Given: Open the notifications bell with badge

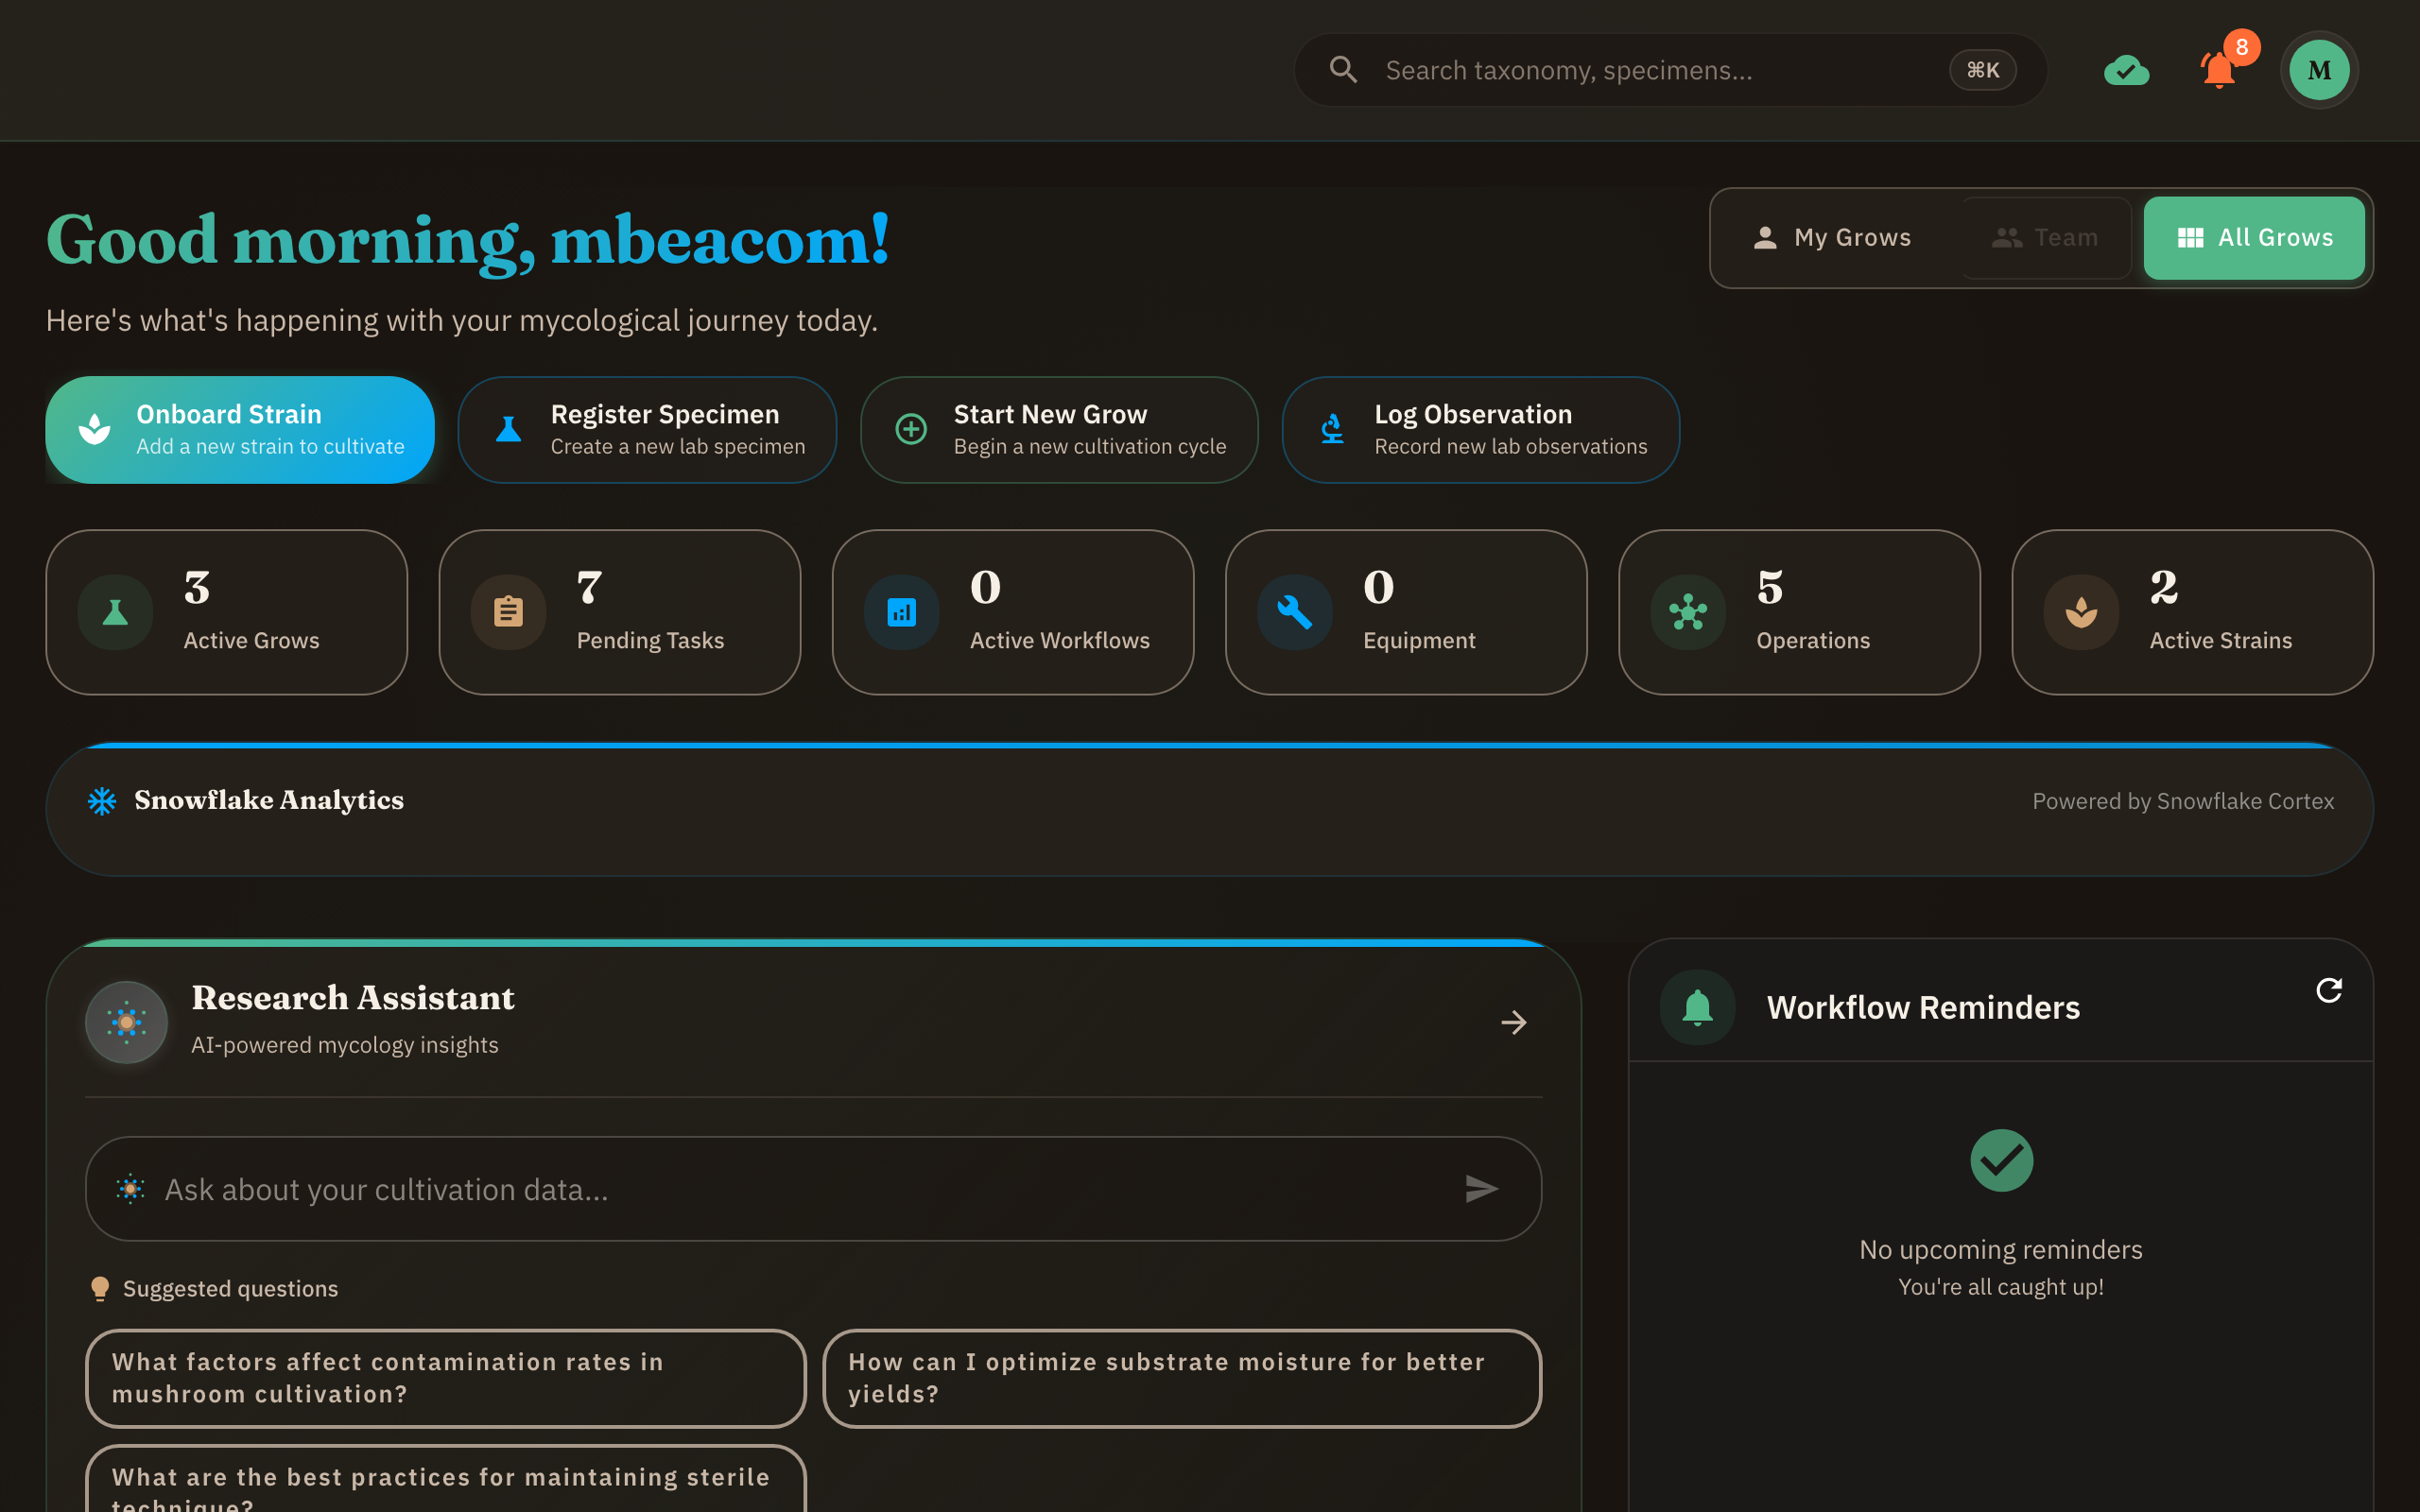Looking at the screenshot, I should click(x=2219, y=70).
